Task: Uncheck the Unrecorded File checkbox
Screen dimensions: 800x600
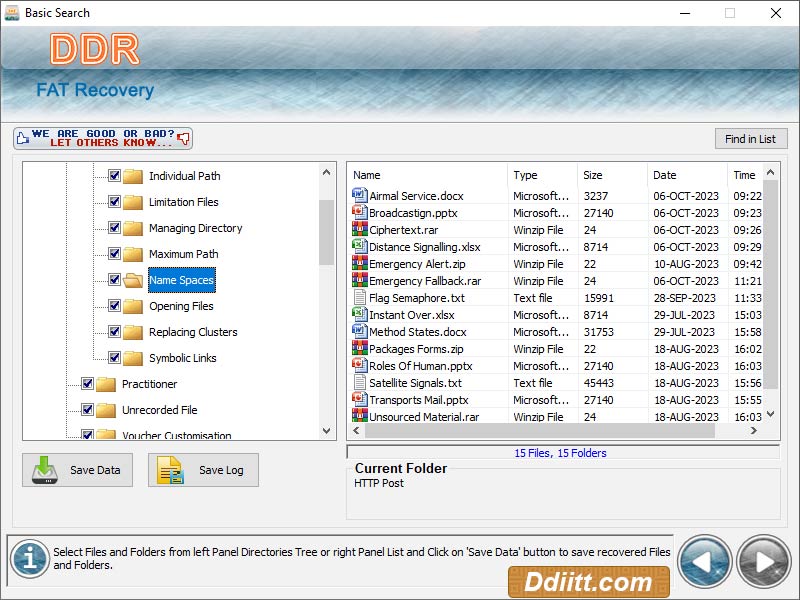Action: [89, 410]
